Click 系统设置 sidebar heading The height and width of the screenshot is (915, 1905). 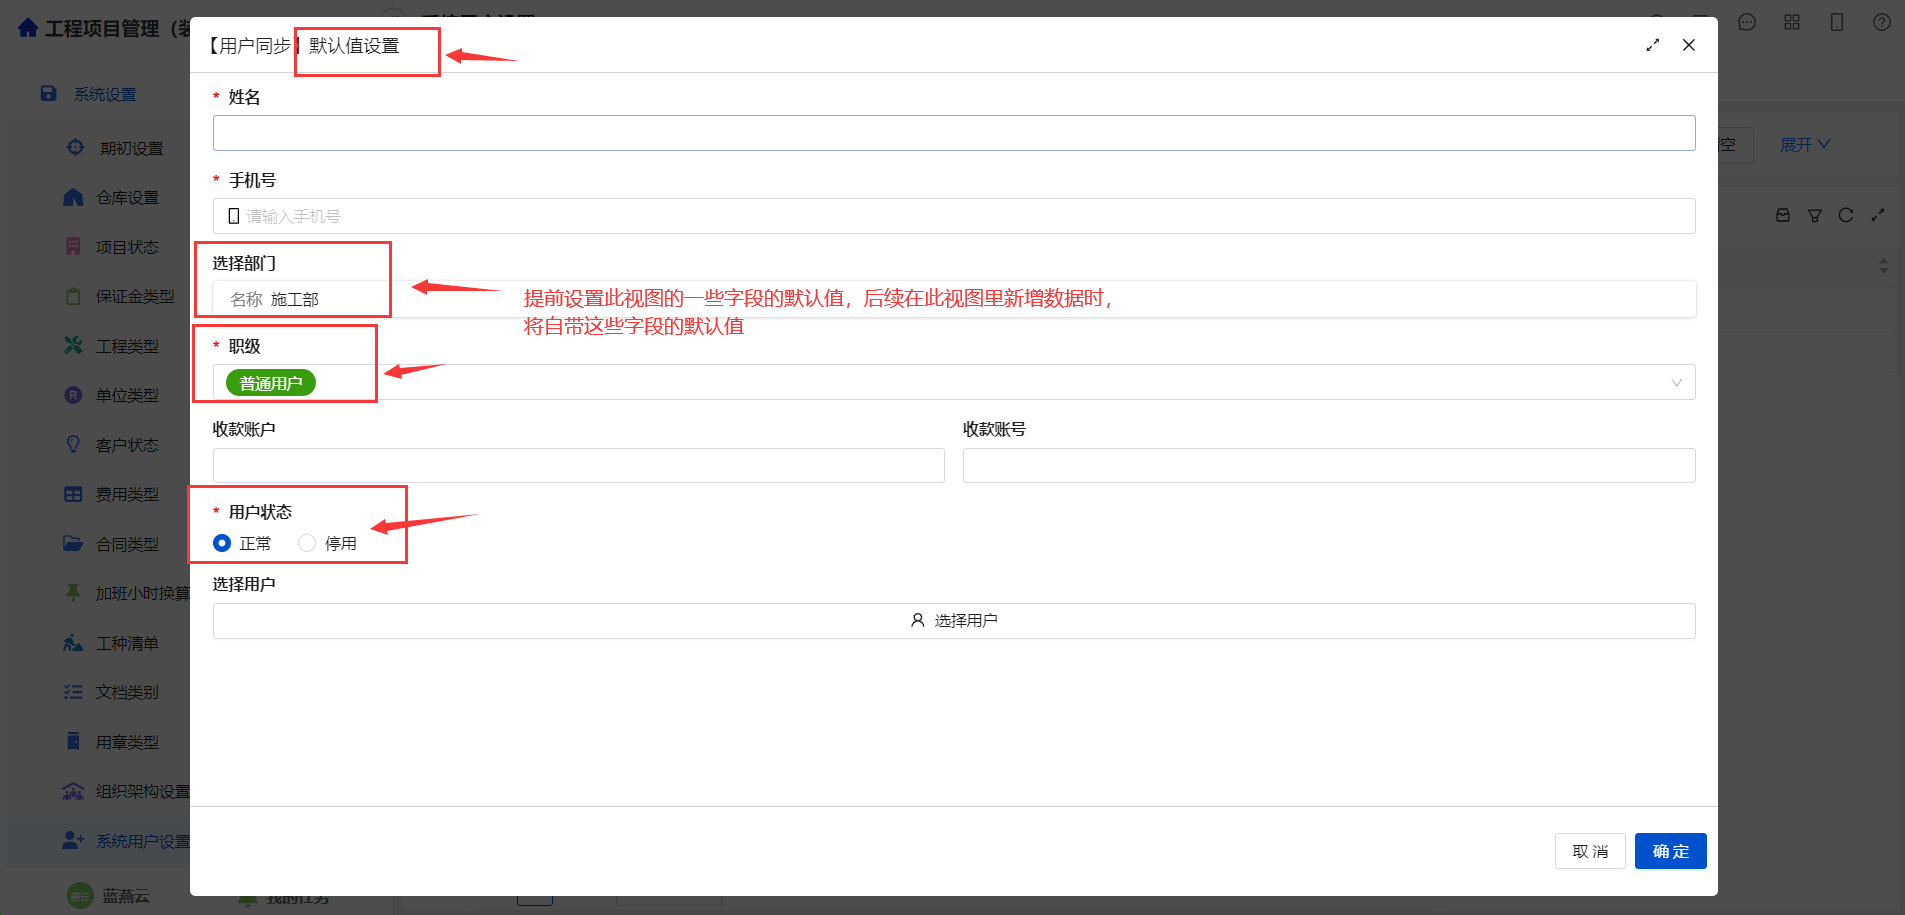[x=105, y=94]
